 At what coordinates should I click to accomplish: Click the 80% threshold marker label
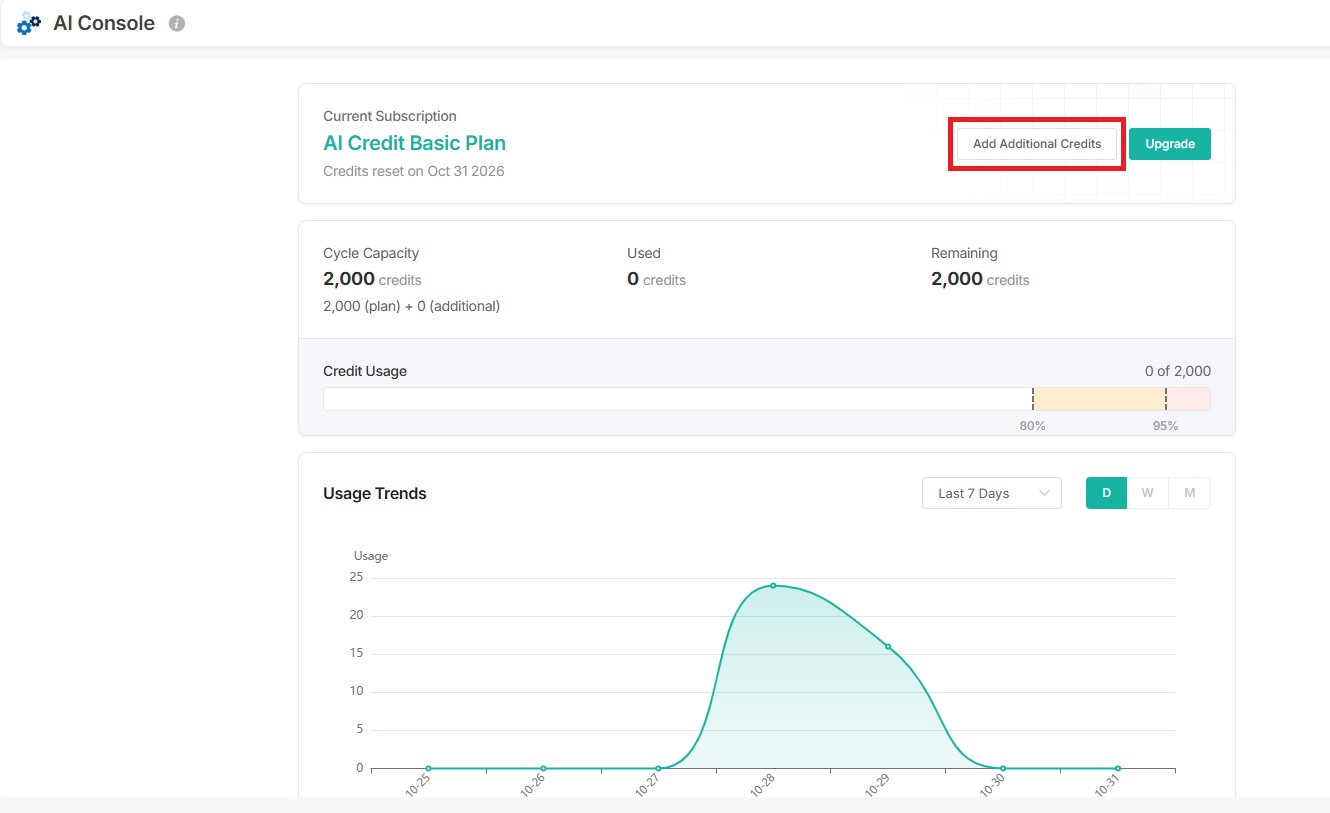[x=1032, y=426]
